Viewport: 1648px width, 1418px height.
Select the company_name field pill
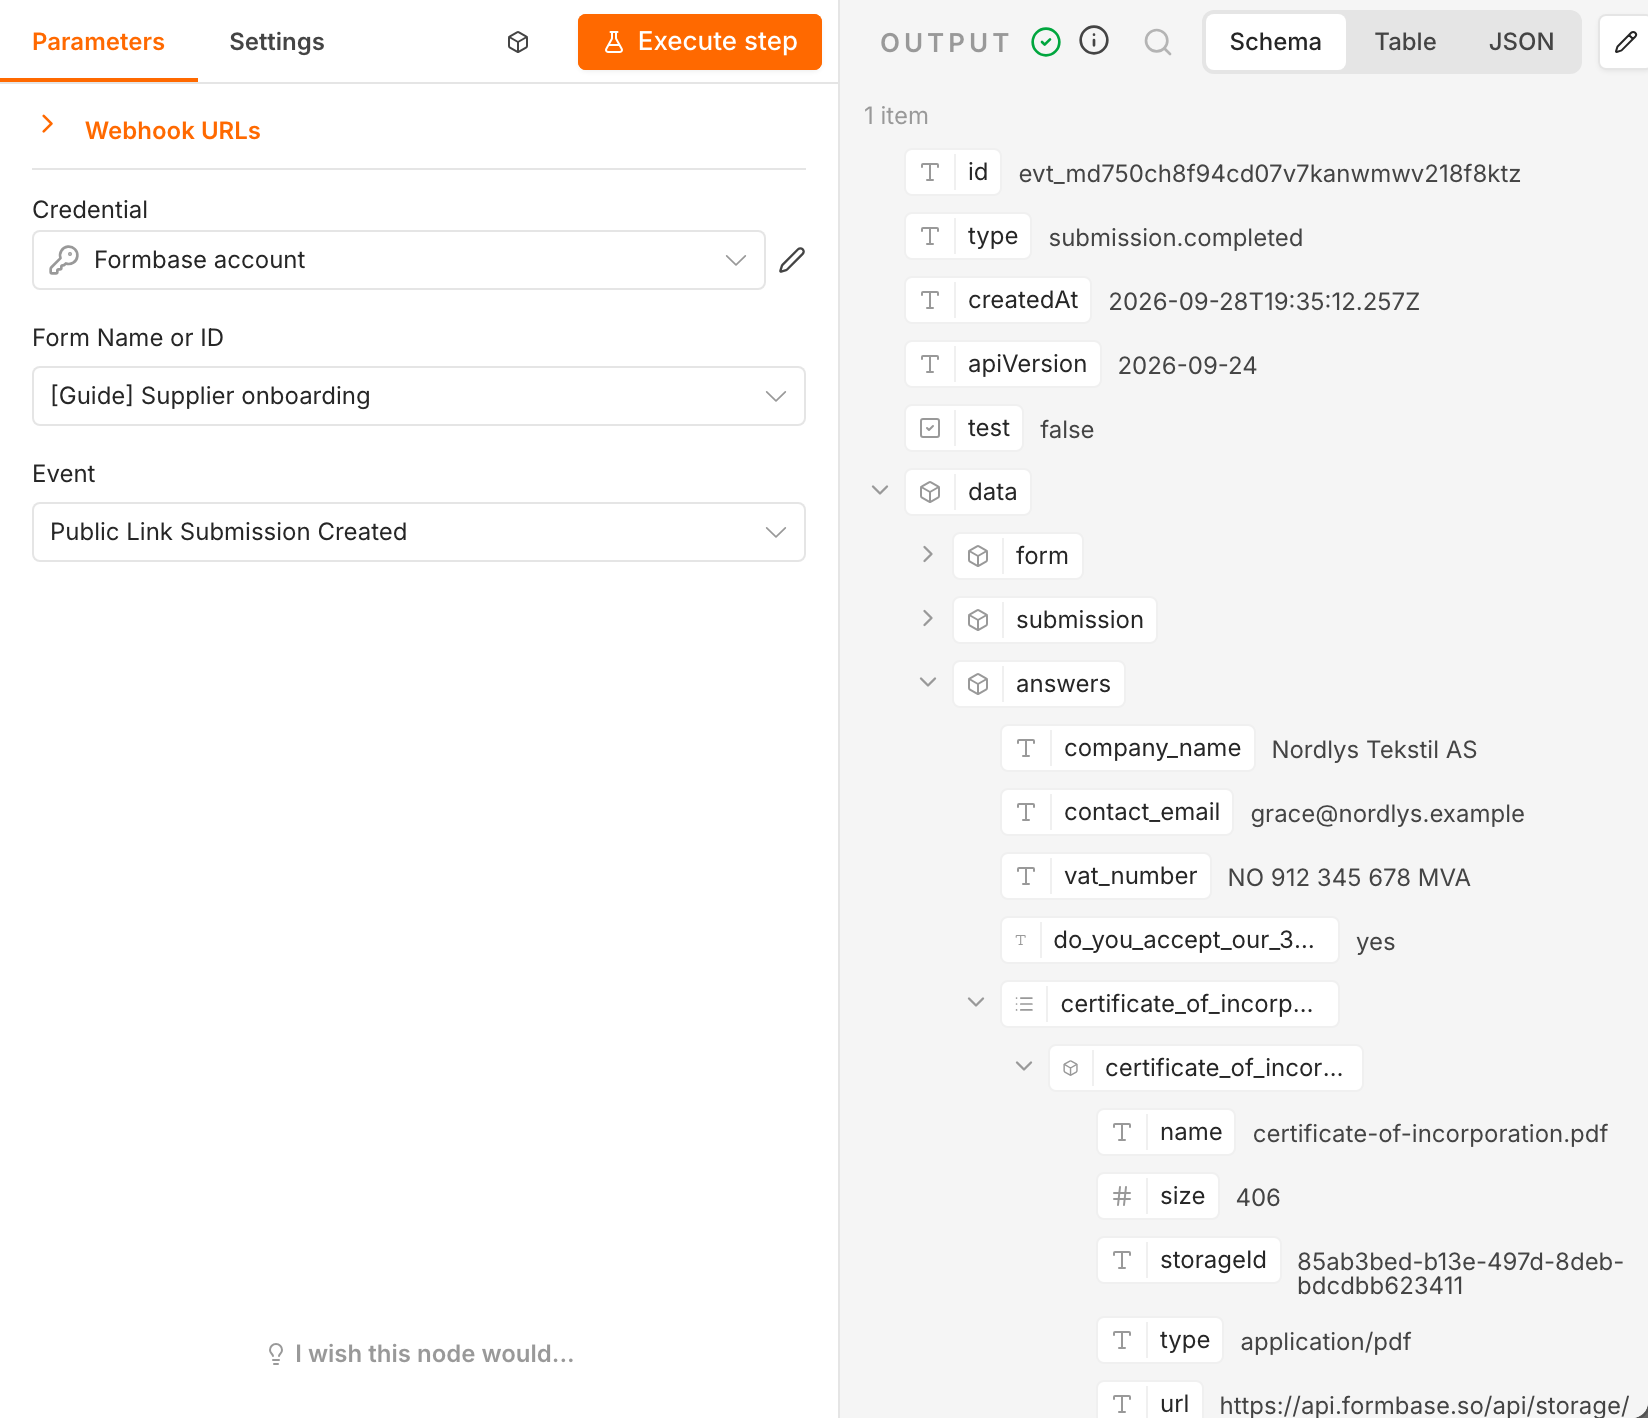(x=1128, y=748)
